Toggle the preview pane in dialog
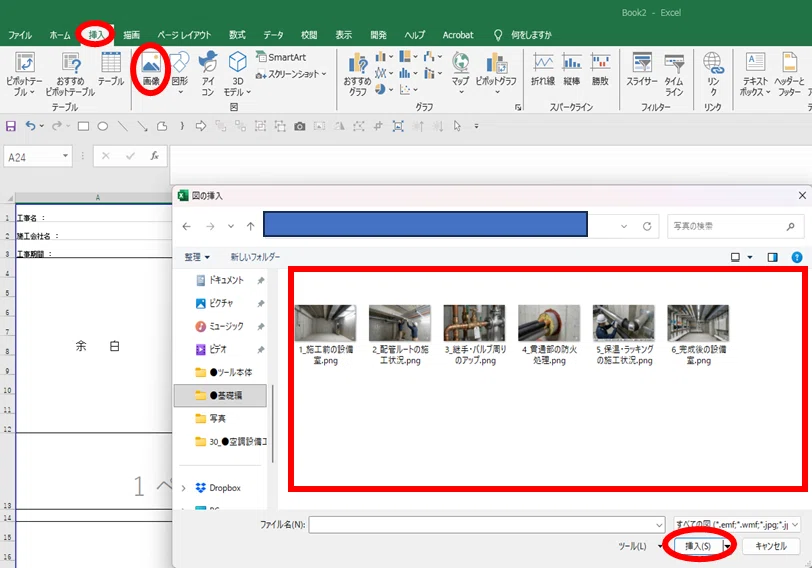Screen dimensions: 812x568 (772, 257)
